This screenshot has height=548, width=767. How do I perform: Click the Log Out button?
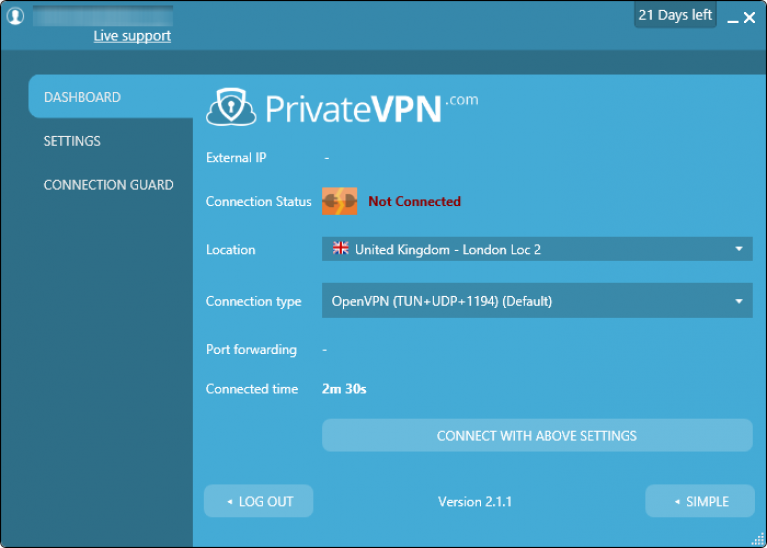[258, 501]
